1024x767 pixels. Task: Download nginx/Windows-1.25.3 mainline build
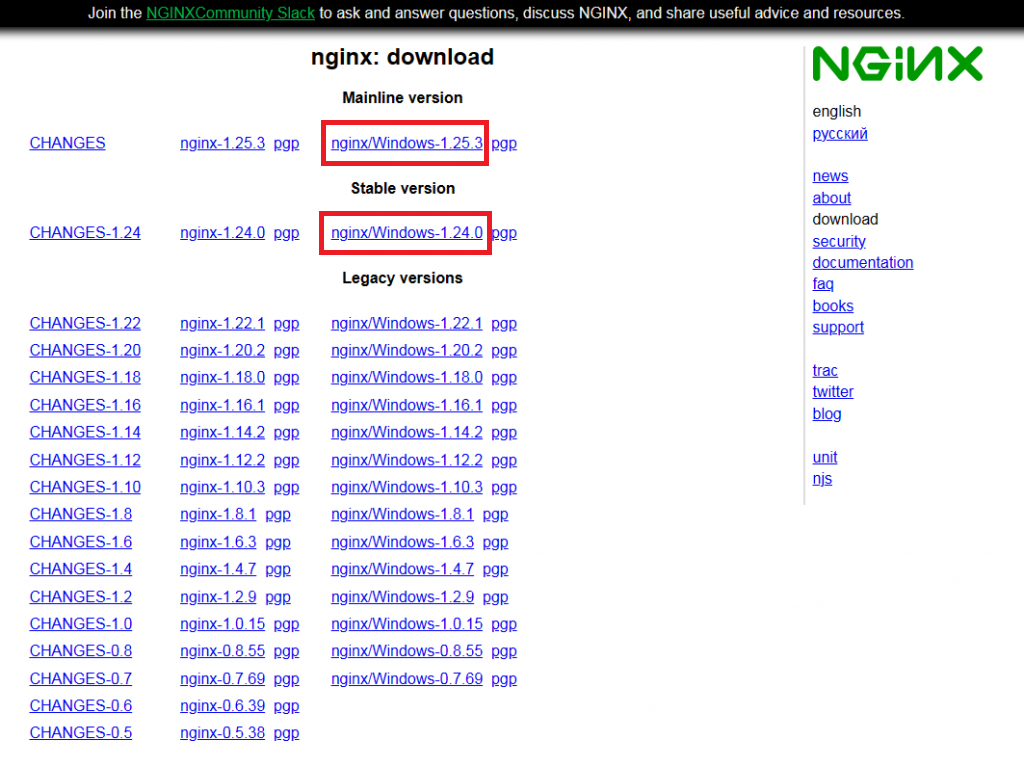tap(407, 143)
